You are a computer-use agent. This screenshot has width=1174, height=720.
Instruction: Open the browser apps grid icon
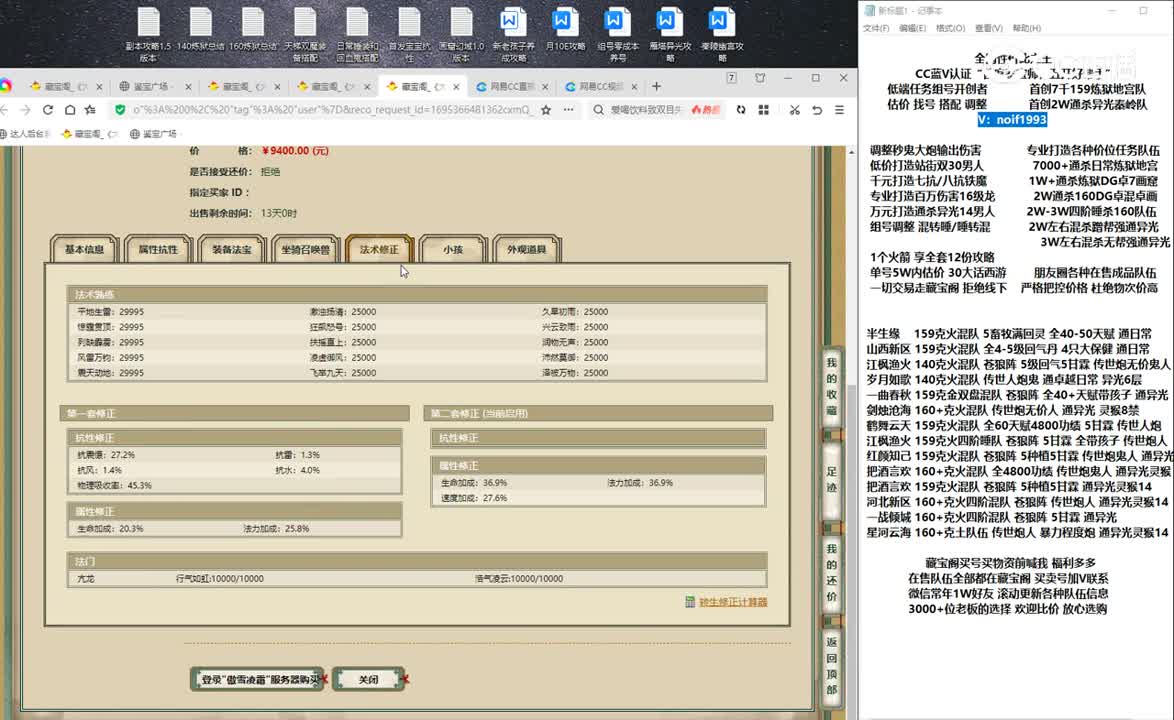[x=764, y=110]
